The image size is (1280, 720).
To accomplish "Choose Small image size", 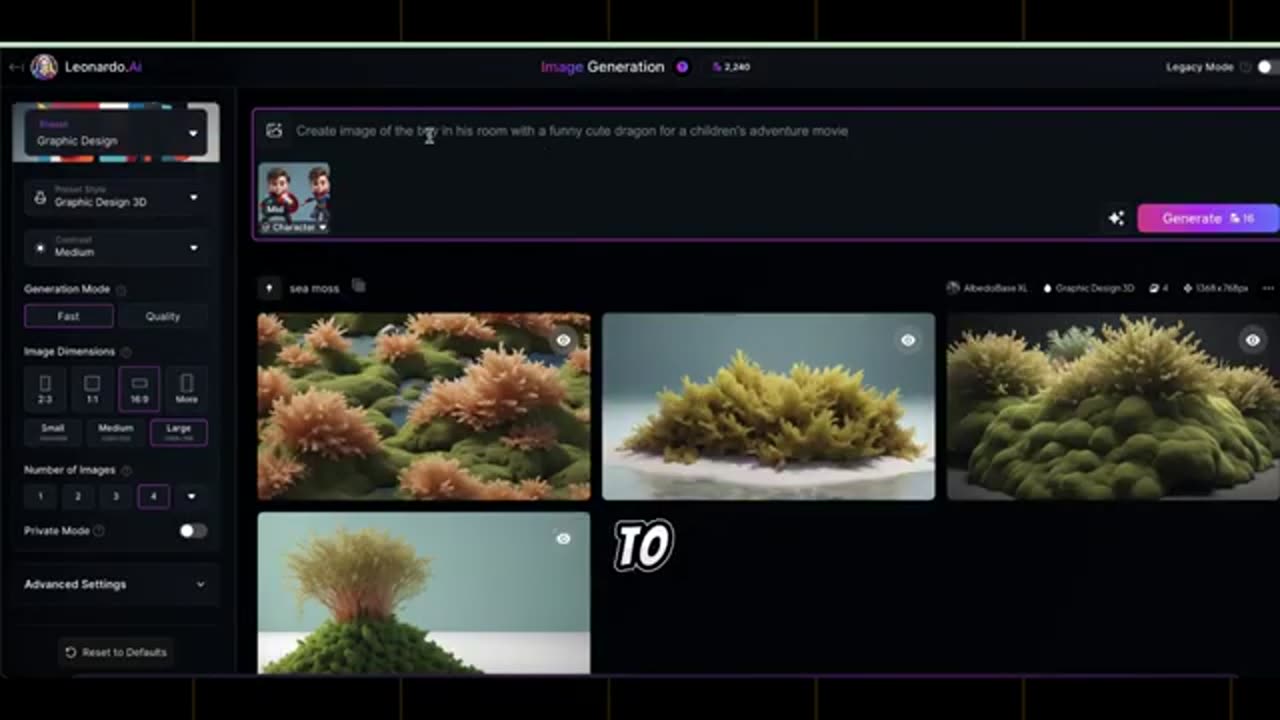I will click(x=53, y=432).
